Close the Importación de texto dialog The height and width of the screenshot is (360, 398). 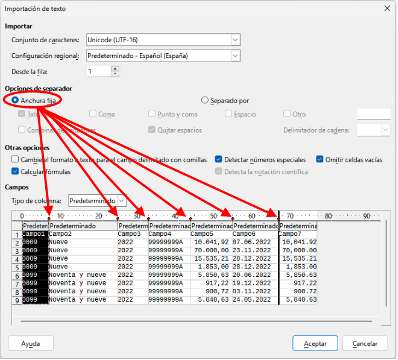click(387, 9)
